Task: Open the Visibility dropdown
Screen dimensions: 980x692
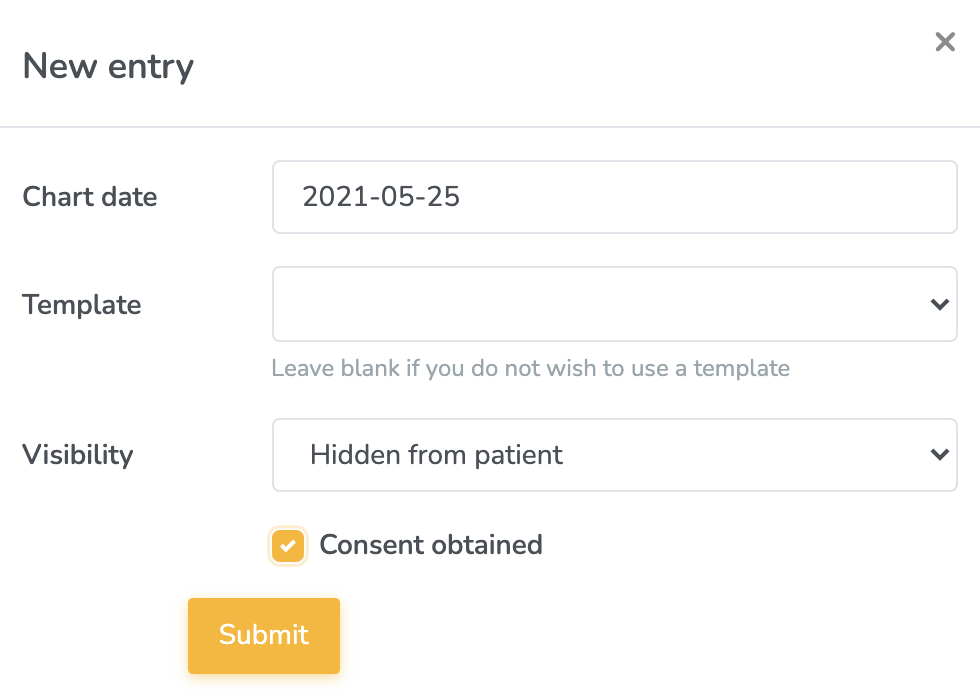Action: pos(614,455)
